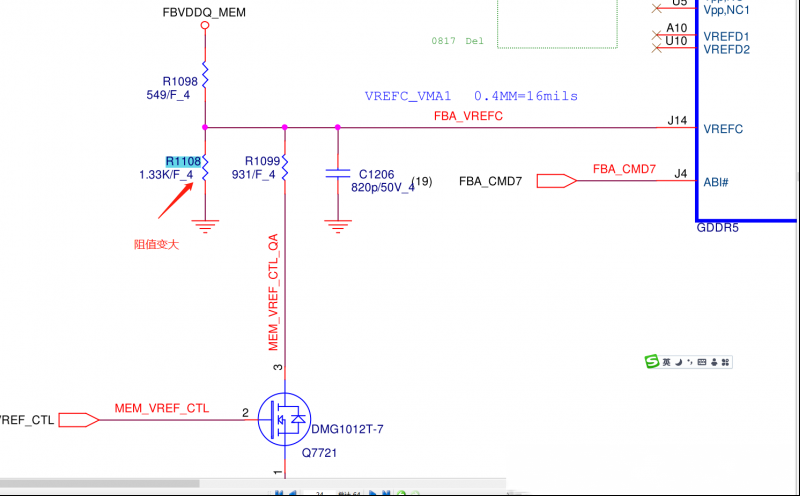The width and height of the screenshot is (800, 496).
Task: Click the FBVDDQ_MEM power port circle
Action: tap(205, 25)
